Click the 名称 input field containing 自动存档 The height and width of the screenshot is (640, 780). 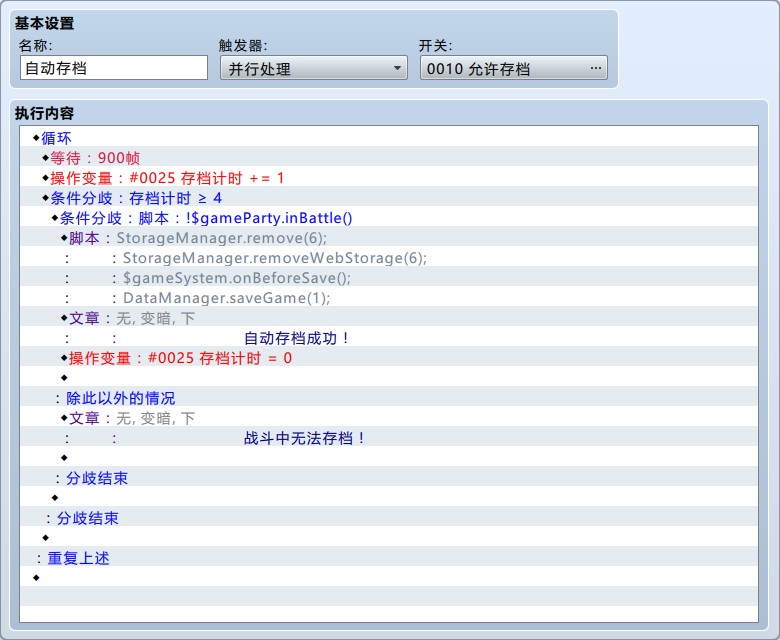pos(113,68)
